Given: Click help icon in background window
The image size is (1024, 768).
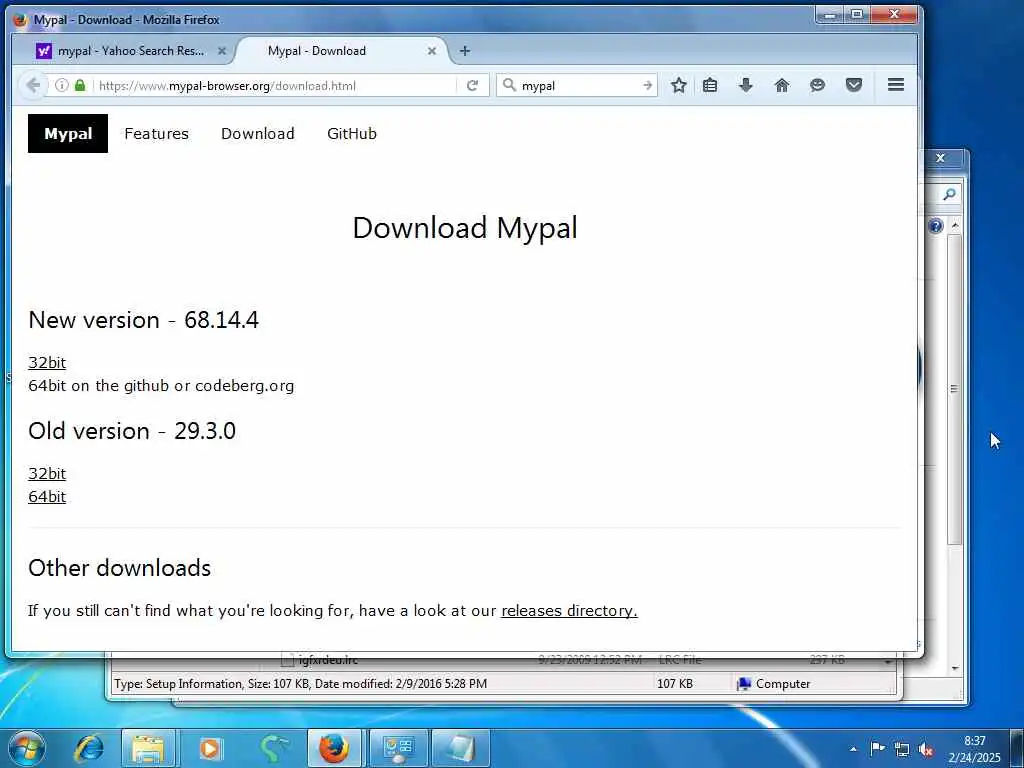Looking at the screenshot, I should pyautogui.click(x=935, y=226).
